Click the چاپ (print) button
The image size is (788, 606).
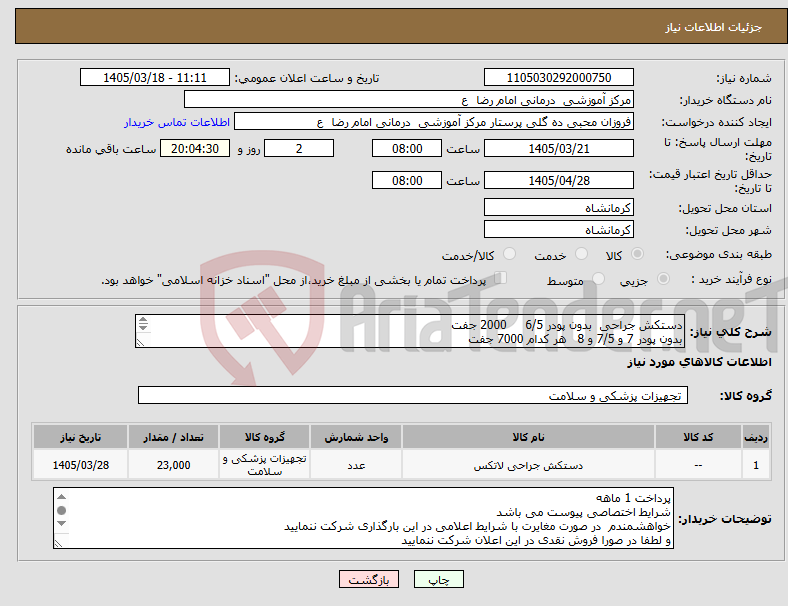pyautogui.click(x=438, y=579)
